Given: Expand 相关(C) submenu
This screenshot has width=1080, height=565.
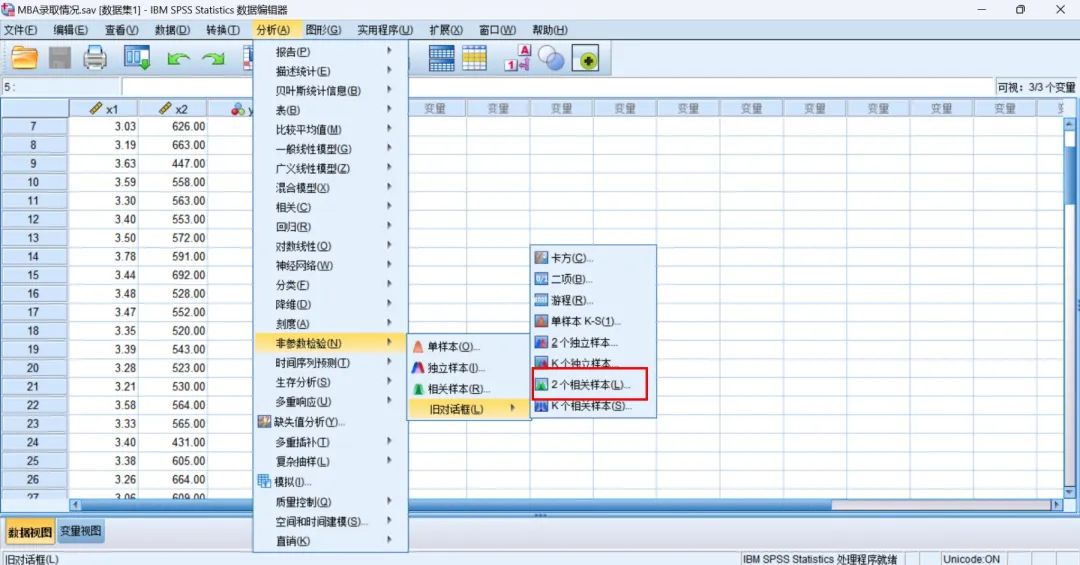Looking at the screenshot, I should [x=331, y=207].
